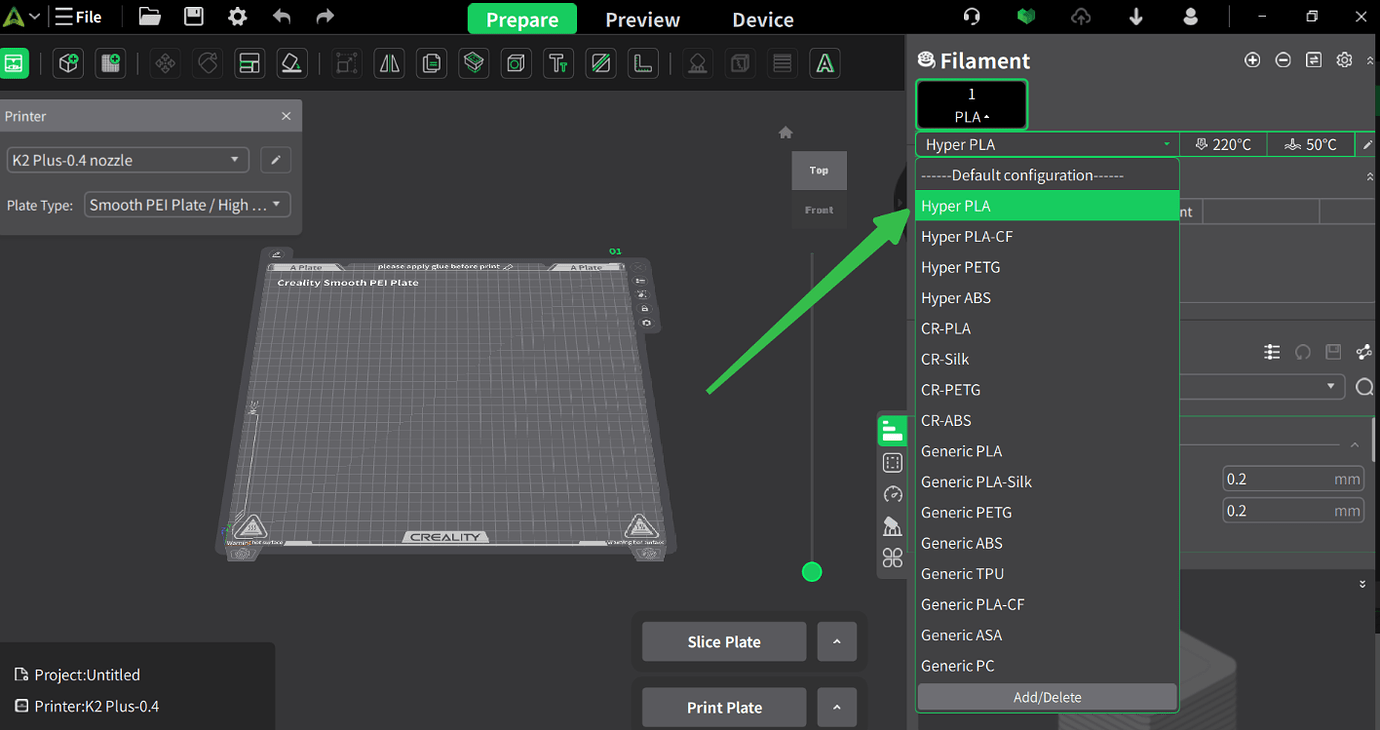Activate the Text tool in the toolbar

click(x=558, y=62)
